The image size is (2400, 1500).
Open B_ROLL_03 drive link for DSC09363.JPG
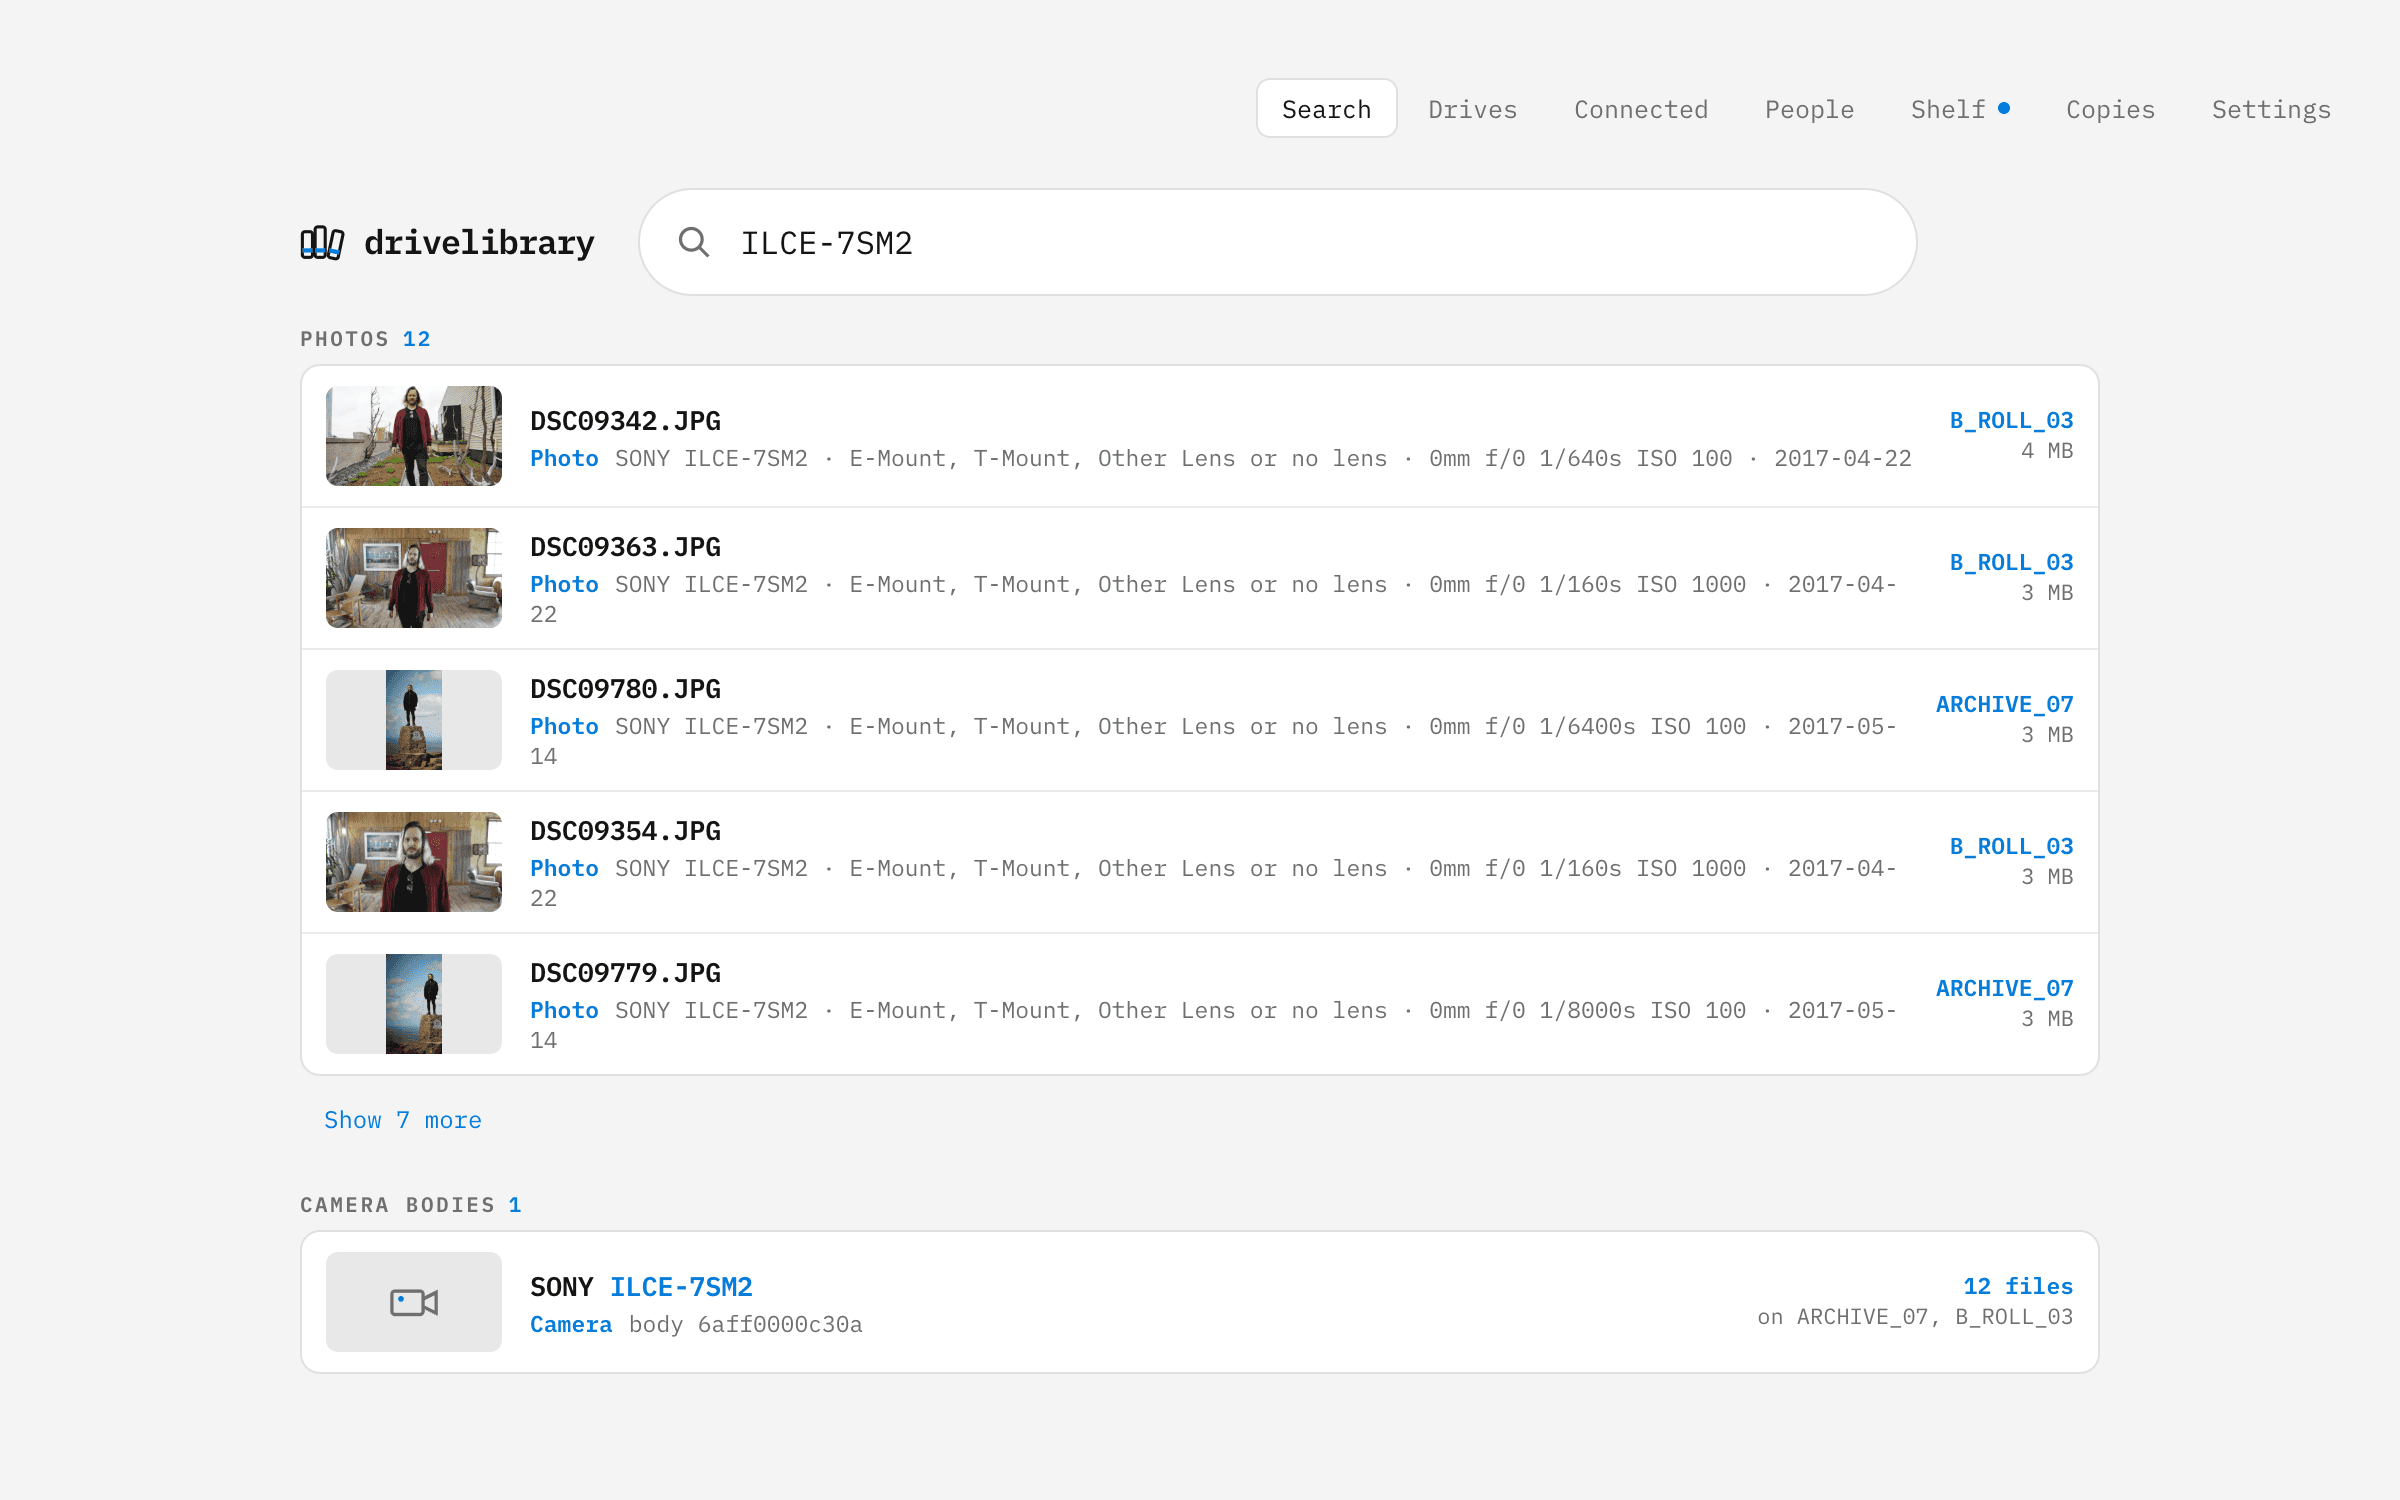coord(2011,563)
